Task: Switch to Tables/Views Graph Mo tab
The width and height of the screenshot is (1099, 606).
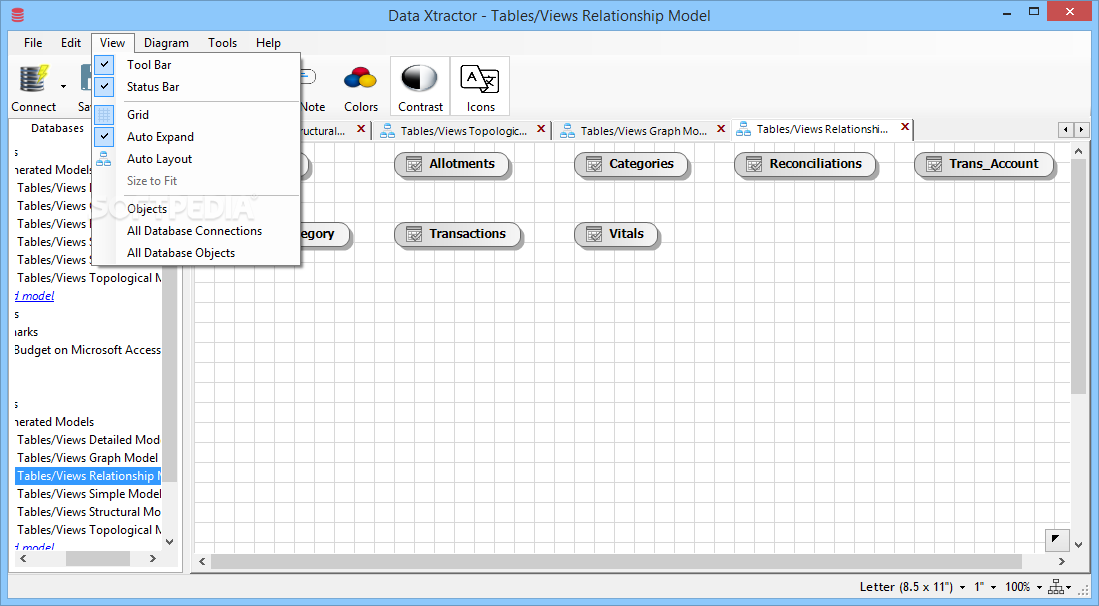Action: click(643, 131)
